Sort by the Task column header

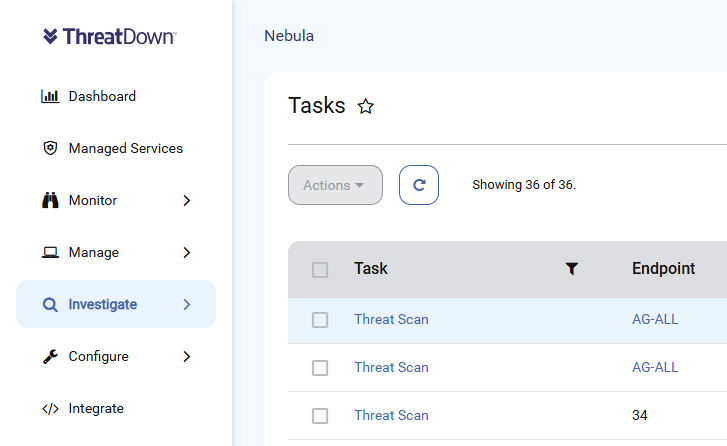coord(370,268)
